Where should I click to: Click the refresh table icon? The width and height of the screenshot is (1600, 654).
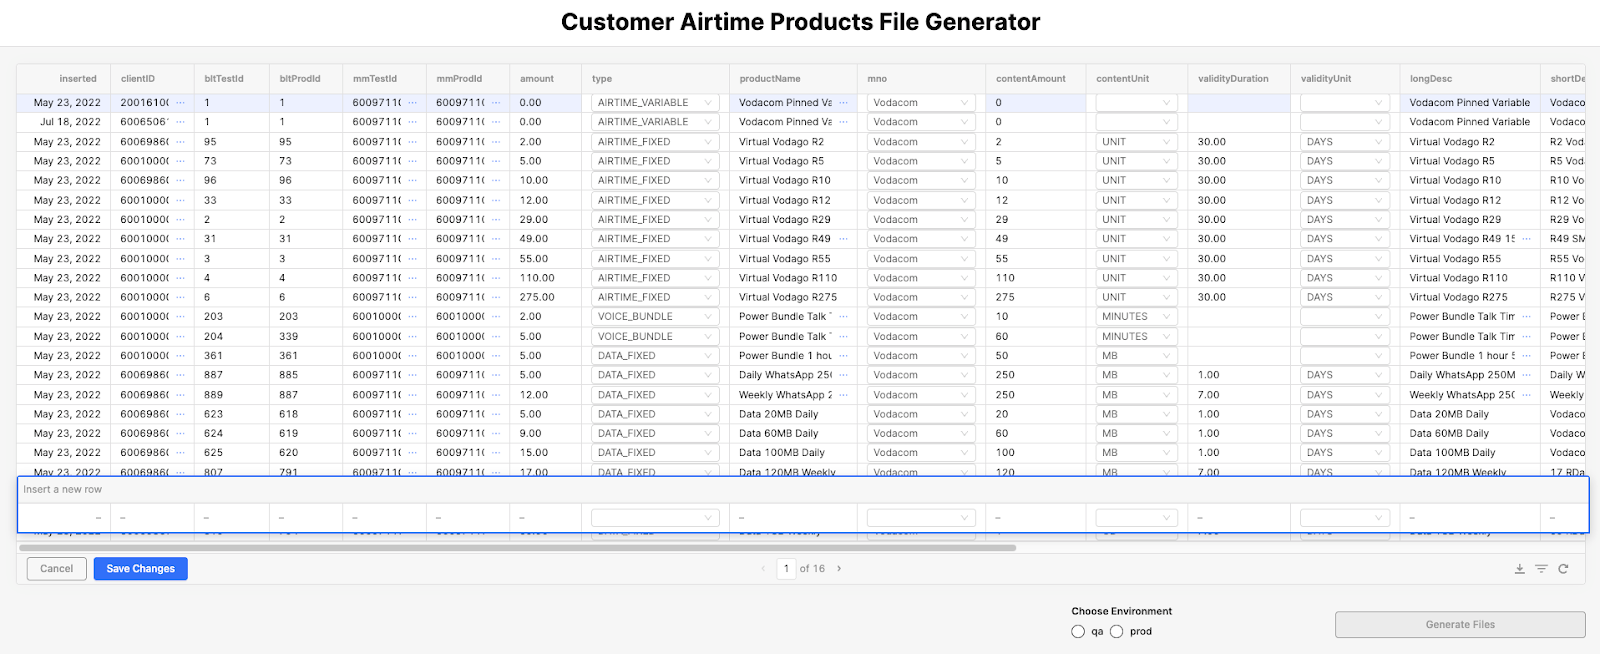(1563, 569)
